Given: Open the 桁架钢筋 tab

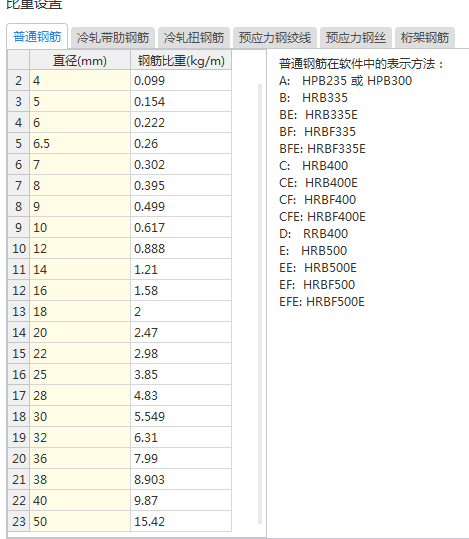Looking at the screenshot, I should [x=425, y=37].
